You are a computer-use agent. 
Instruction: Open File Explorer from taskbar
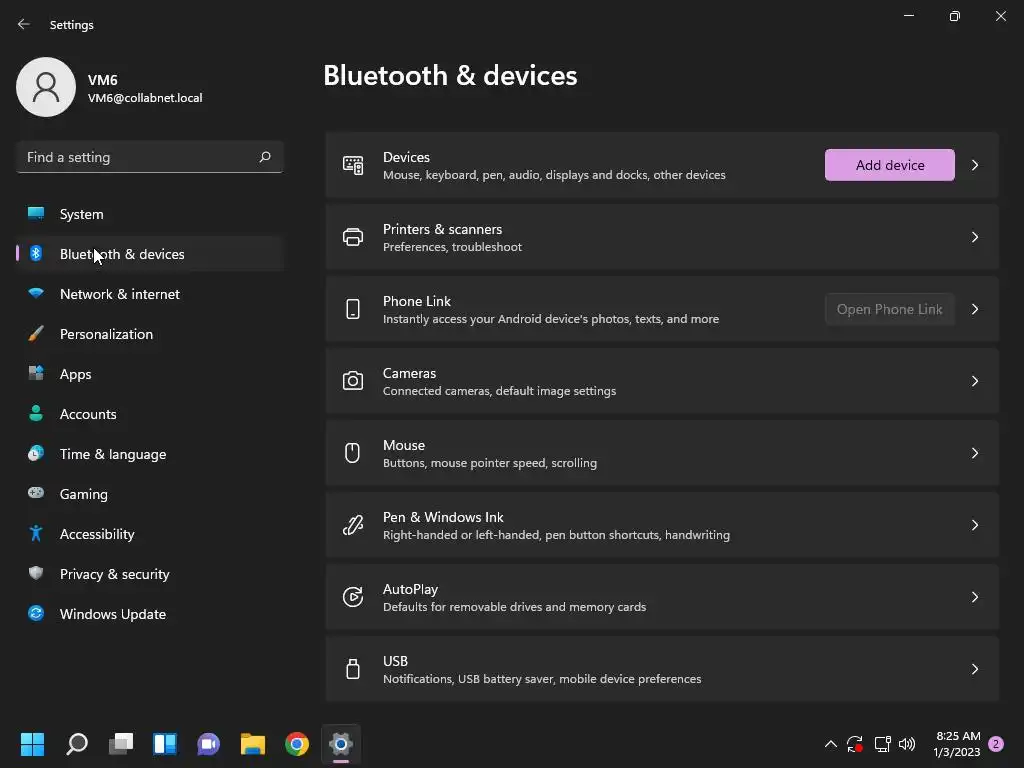253,744
